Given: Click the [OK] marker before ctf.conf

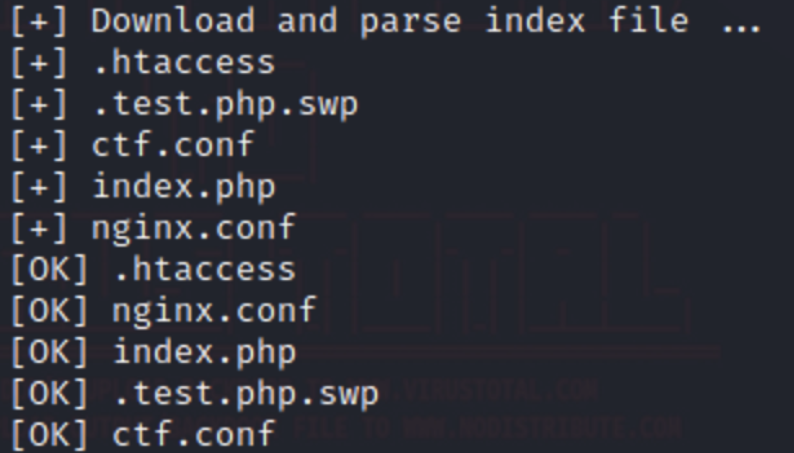Looking at the screenshot, I should tap(49, 436).
